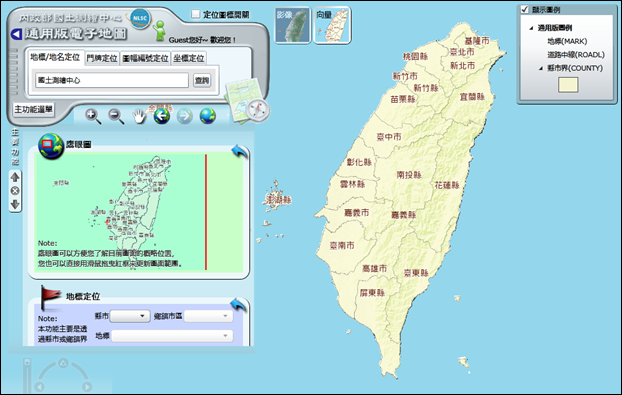Click the up arrow in side function bar
The height and width of the screenshot is (395, 622).
tap(15, 177)
